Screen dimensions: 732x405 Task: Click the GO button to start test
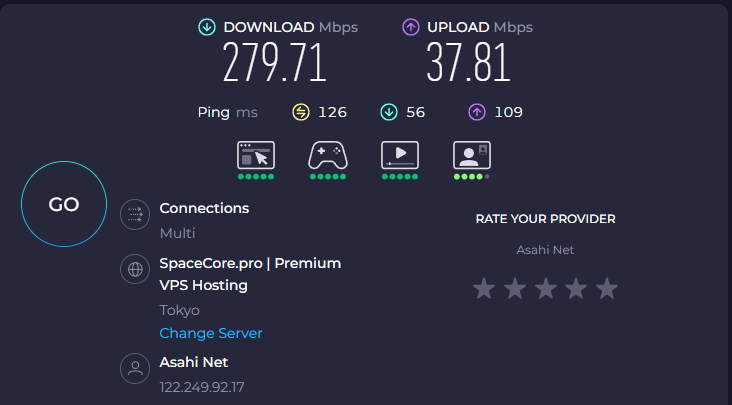pos(64,204)
